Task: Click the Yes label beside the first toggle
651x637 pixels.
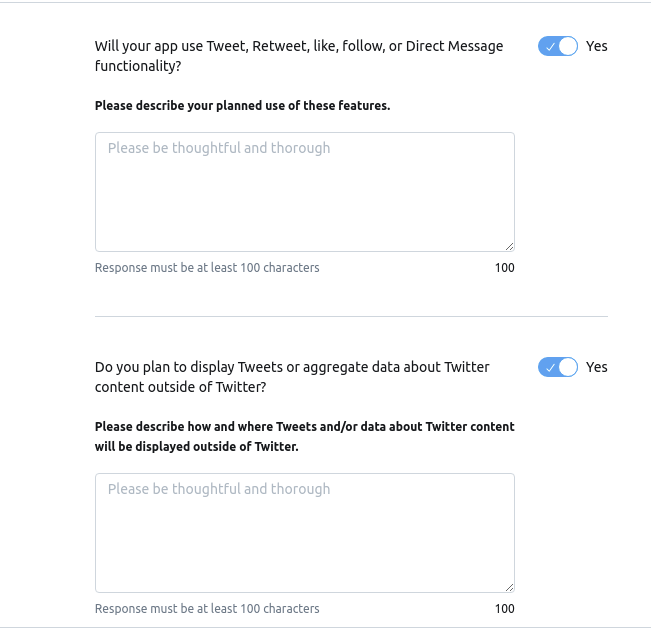Action: pos(597,46)
